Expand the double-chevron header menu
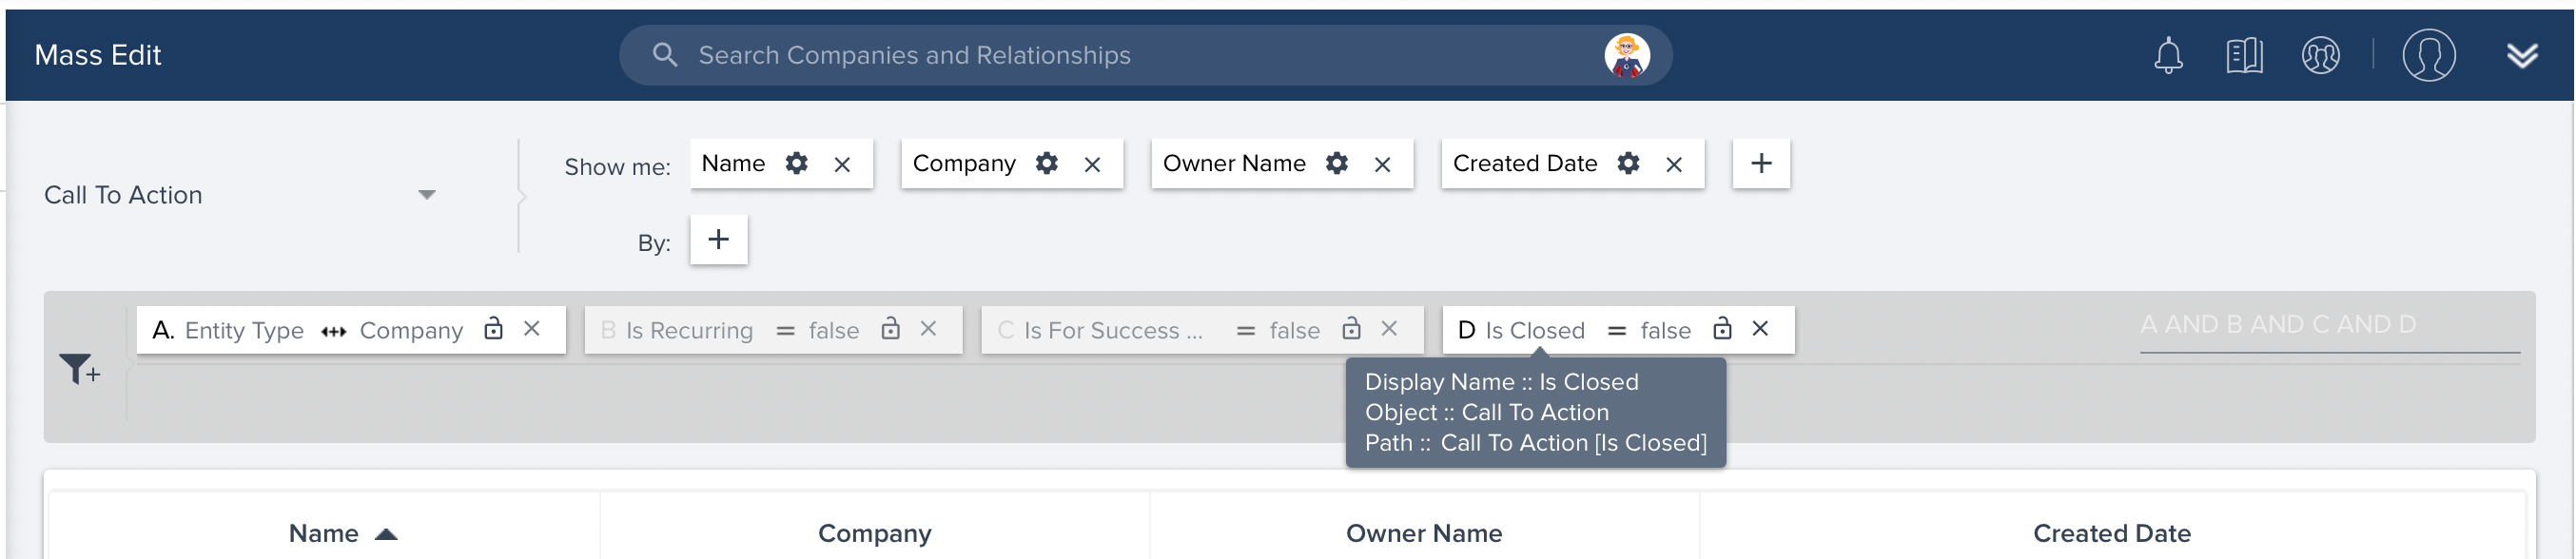 (2522, 56)
